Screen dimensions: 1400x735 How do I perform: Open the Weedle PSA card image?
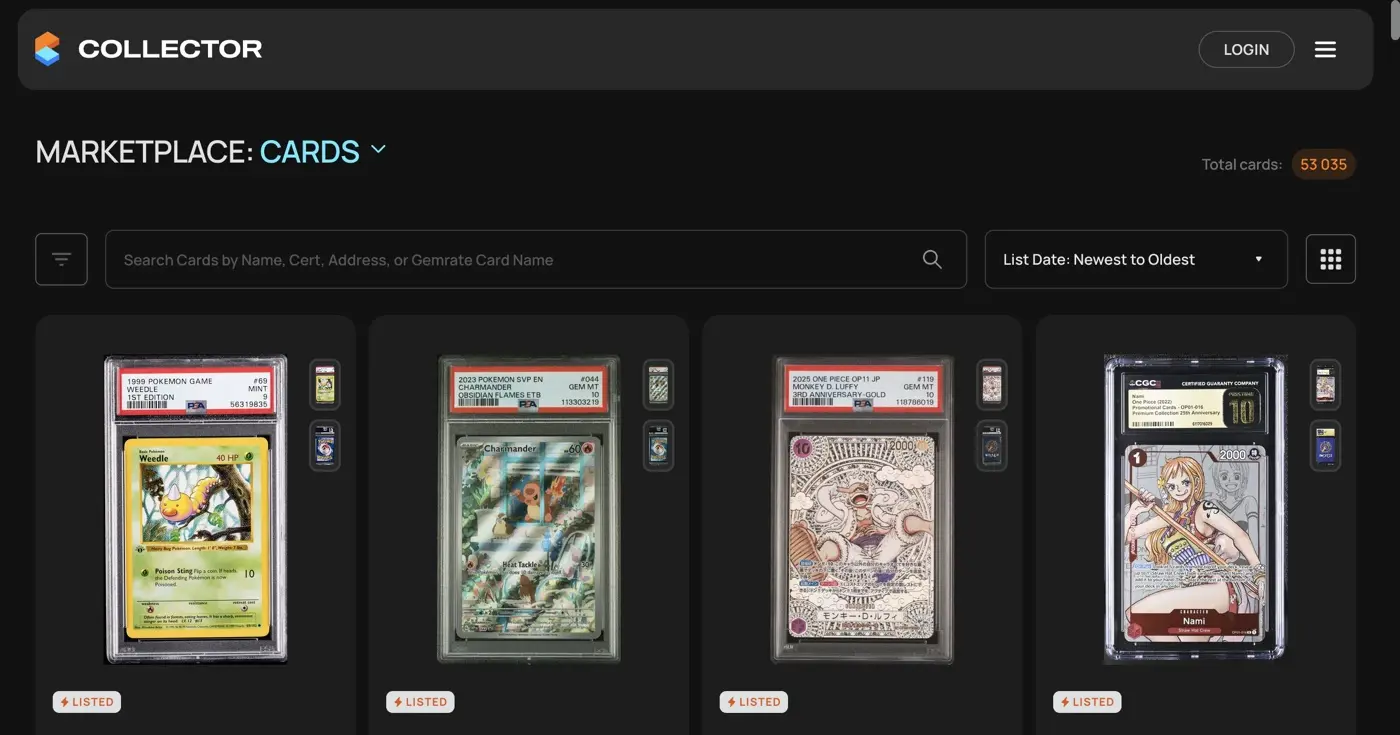click(196, 509)
